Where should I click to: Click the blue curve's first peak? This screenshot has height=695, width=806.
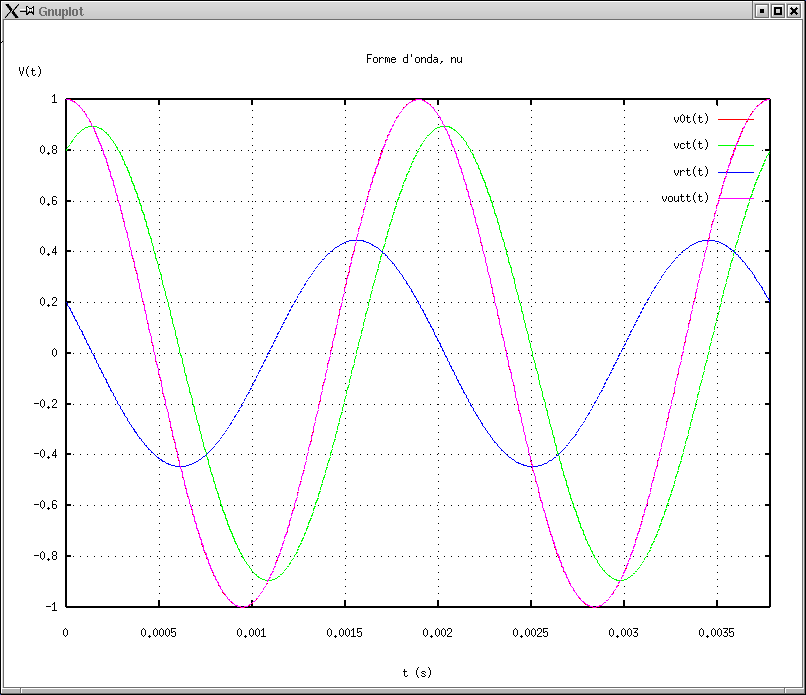coord(357,240)
